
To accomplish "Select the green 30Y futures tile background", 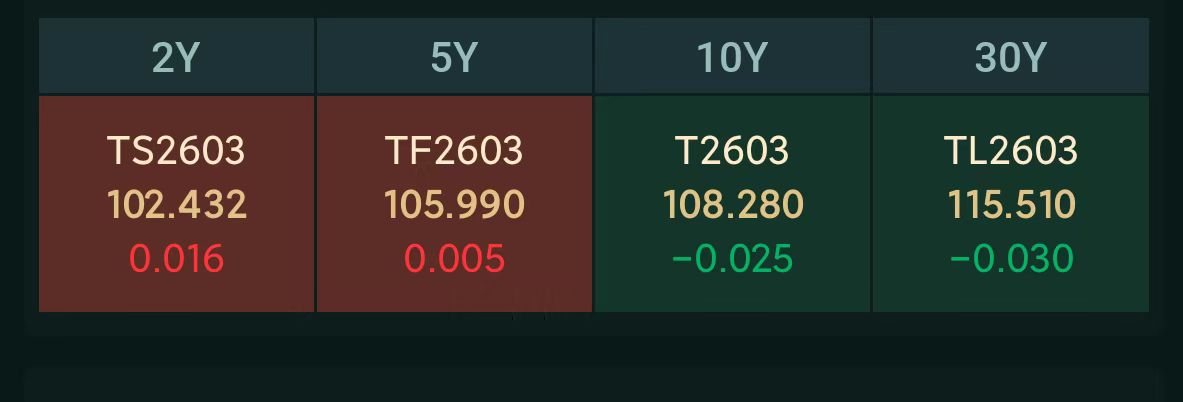I will tap(904, 290).
